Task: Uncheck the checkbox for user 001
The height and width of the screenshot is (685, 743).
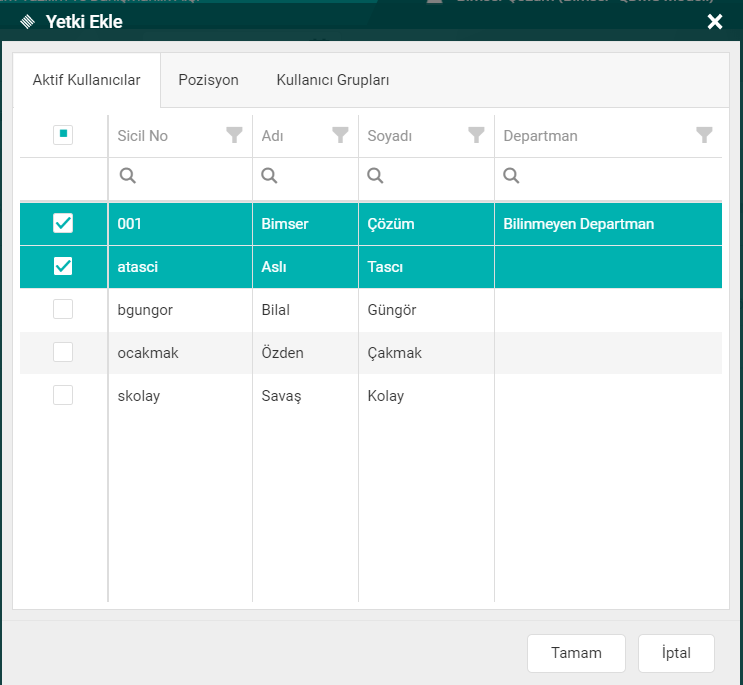Action: point(63,224)
